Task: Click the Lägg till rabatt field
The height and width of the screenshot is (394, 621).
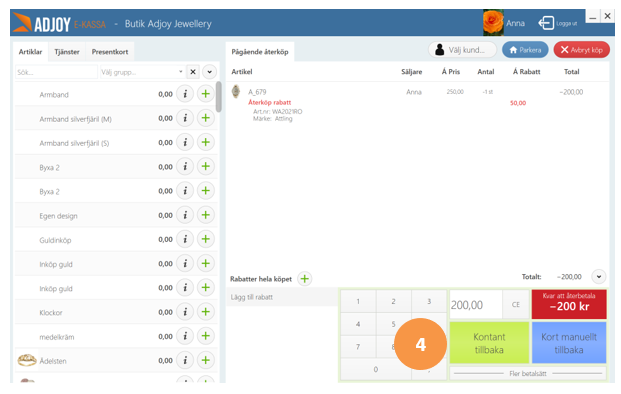Action: 282,297
